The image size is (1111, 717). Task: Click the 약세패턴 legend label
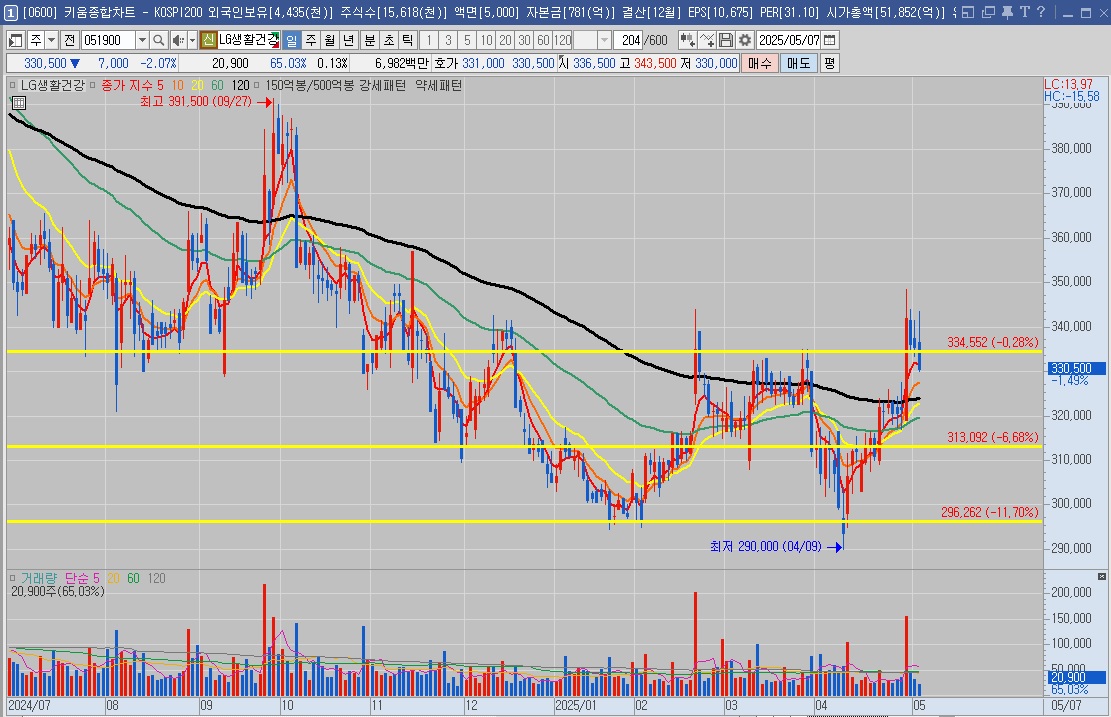439,85
